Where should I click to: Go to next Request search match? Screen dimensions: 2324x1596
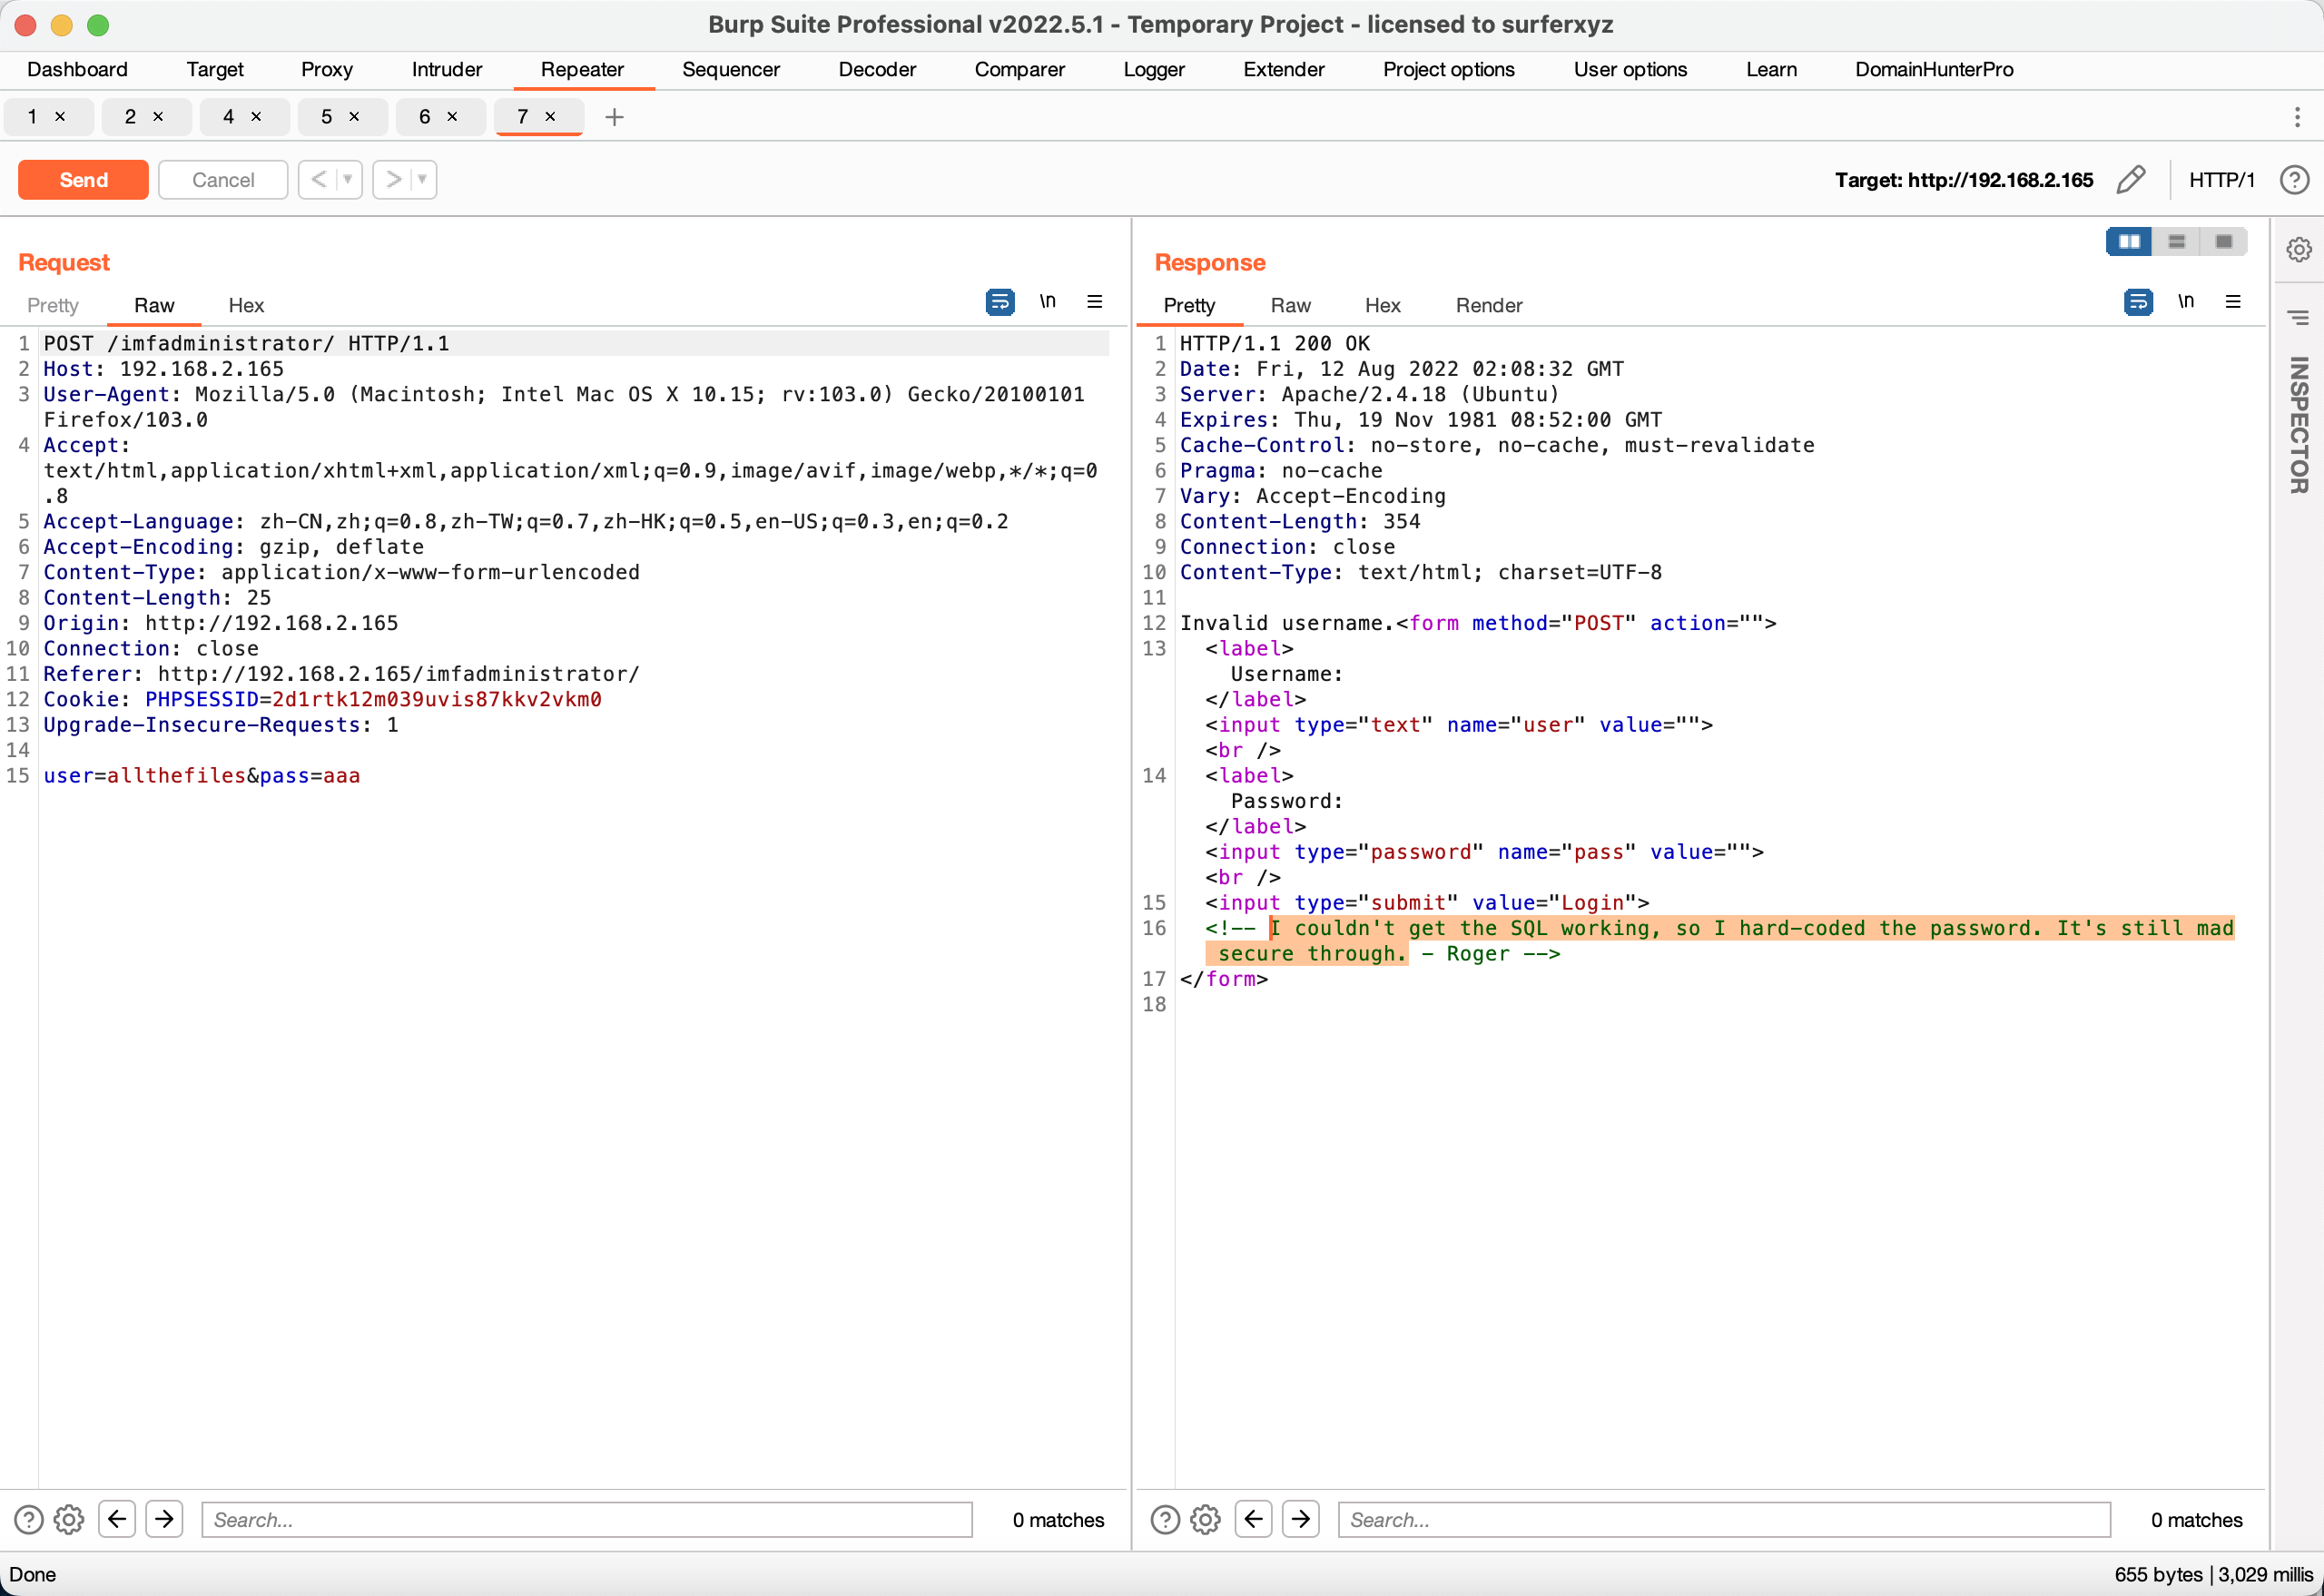164,1520
